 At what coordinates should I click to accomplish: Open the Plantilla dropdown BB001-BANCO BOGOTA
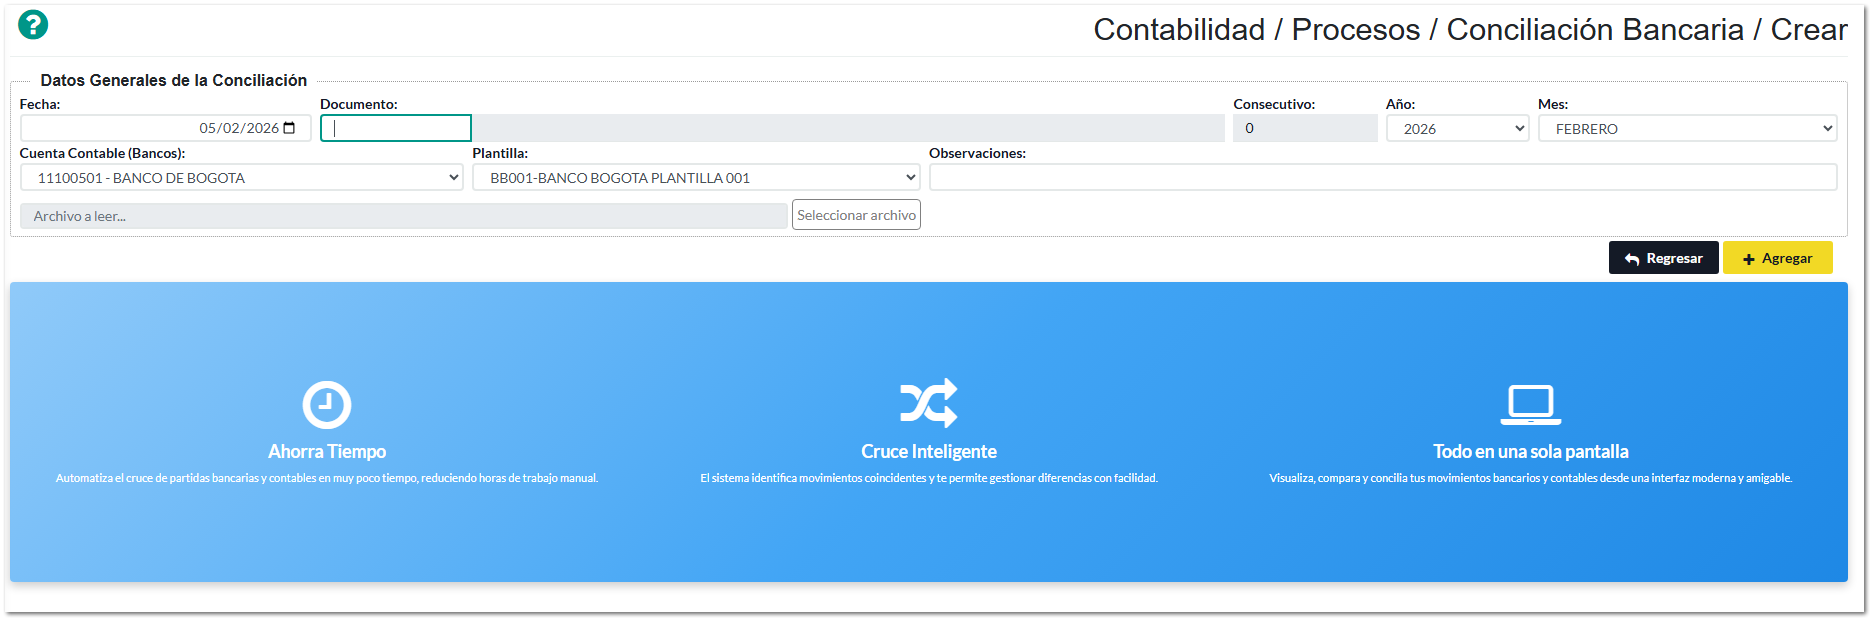click(696, 177)
